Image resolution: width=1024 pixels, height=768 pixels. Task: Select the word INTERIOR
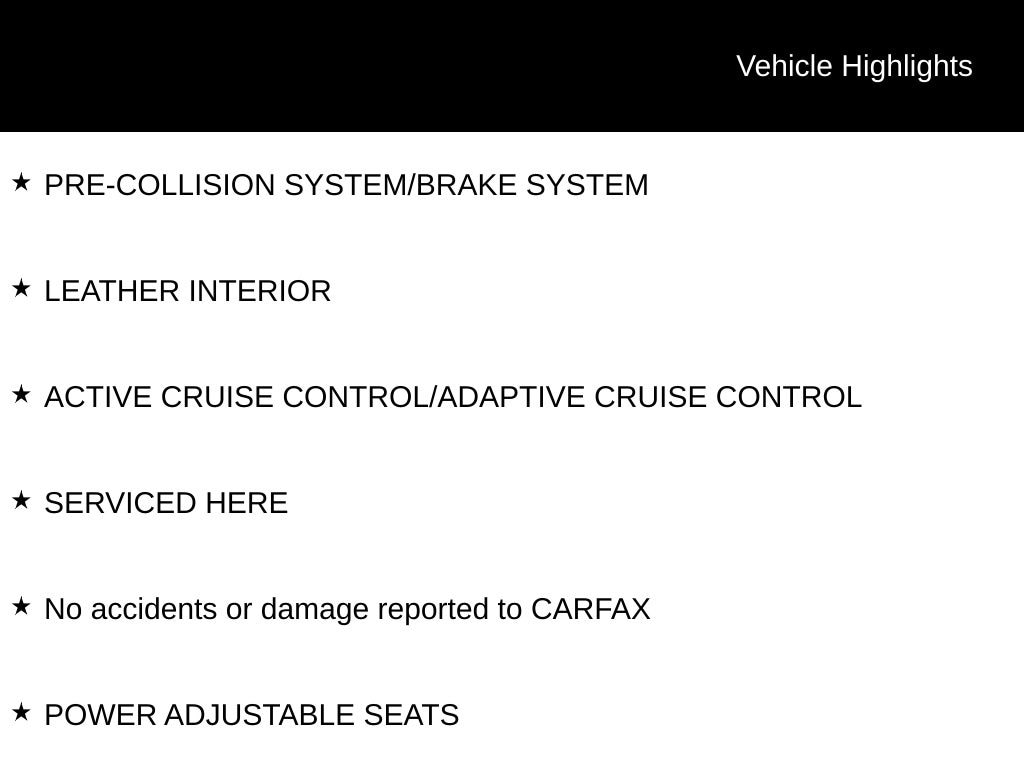point(260,291)
